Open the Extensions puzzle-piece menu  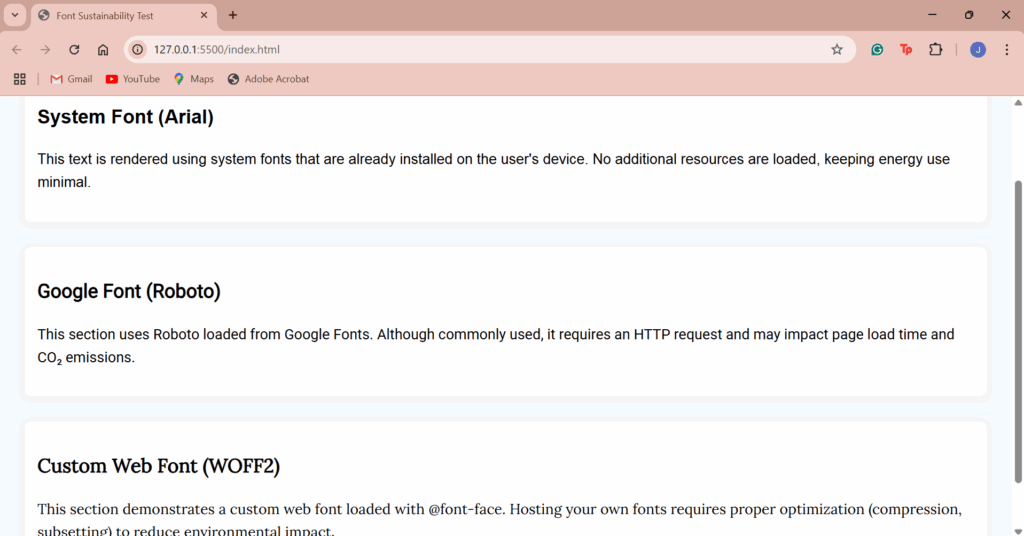(x=936, y=50)
